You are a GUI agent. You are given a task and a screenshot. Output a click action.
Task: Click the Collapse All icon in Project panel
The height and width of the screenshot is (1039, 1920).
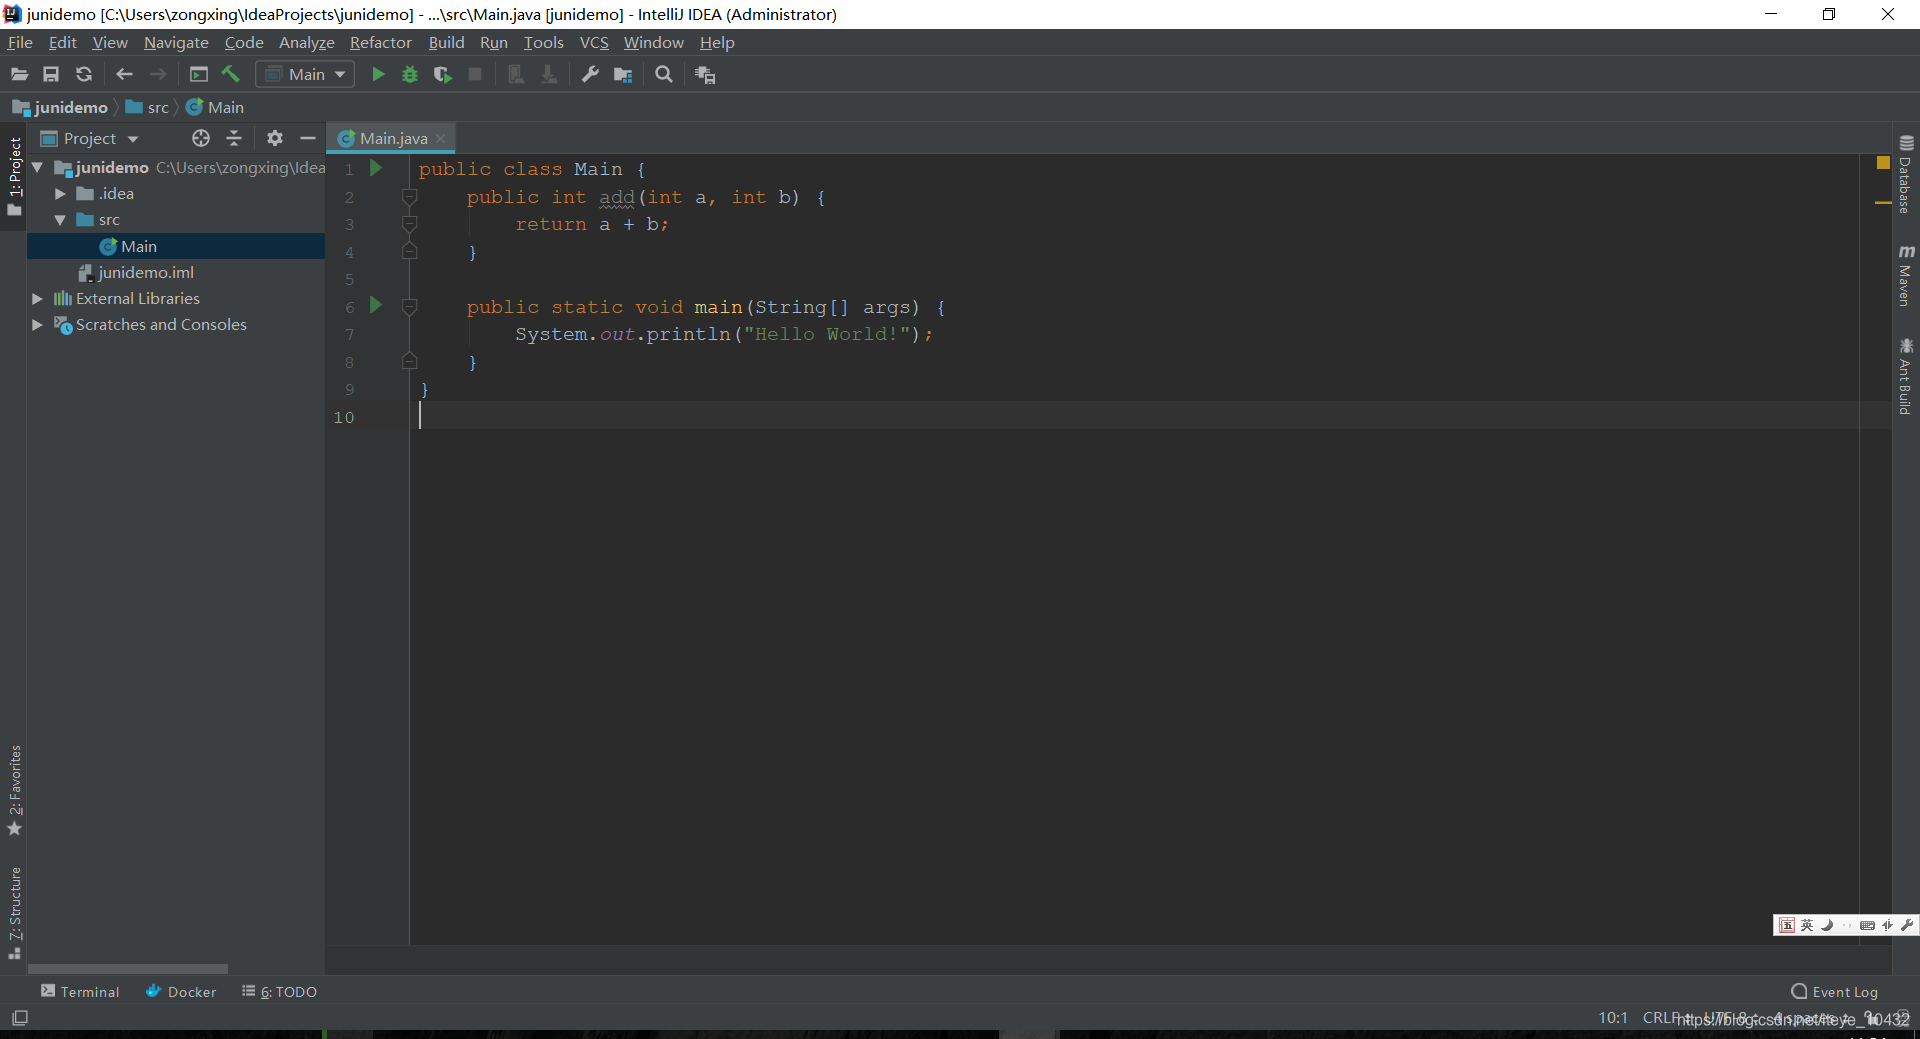click(234, 138)
